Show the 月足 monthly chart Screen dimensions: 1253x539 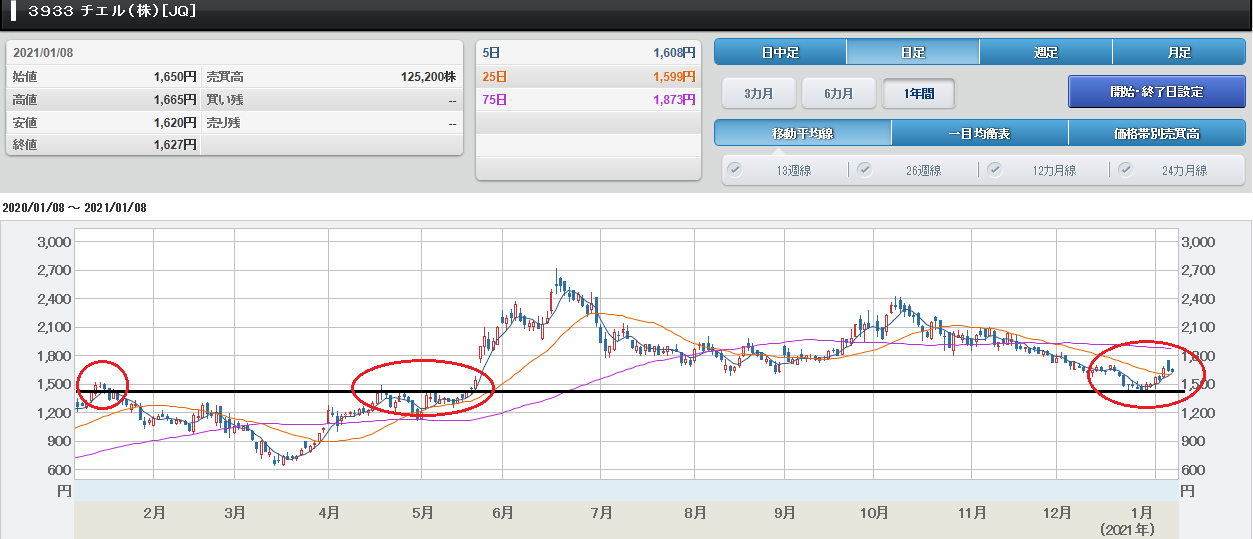1178,52
